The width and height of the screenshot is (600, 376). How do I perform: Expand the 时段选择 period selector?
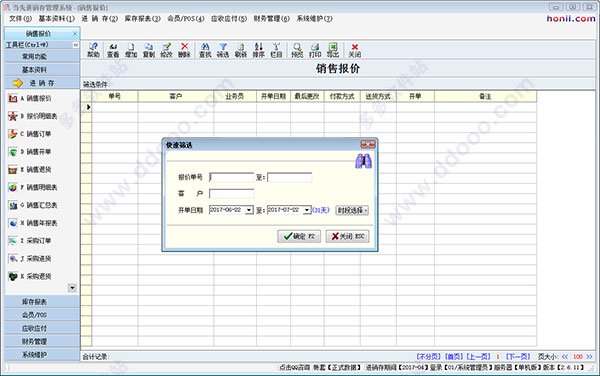tap(352, 210)
